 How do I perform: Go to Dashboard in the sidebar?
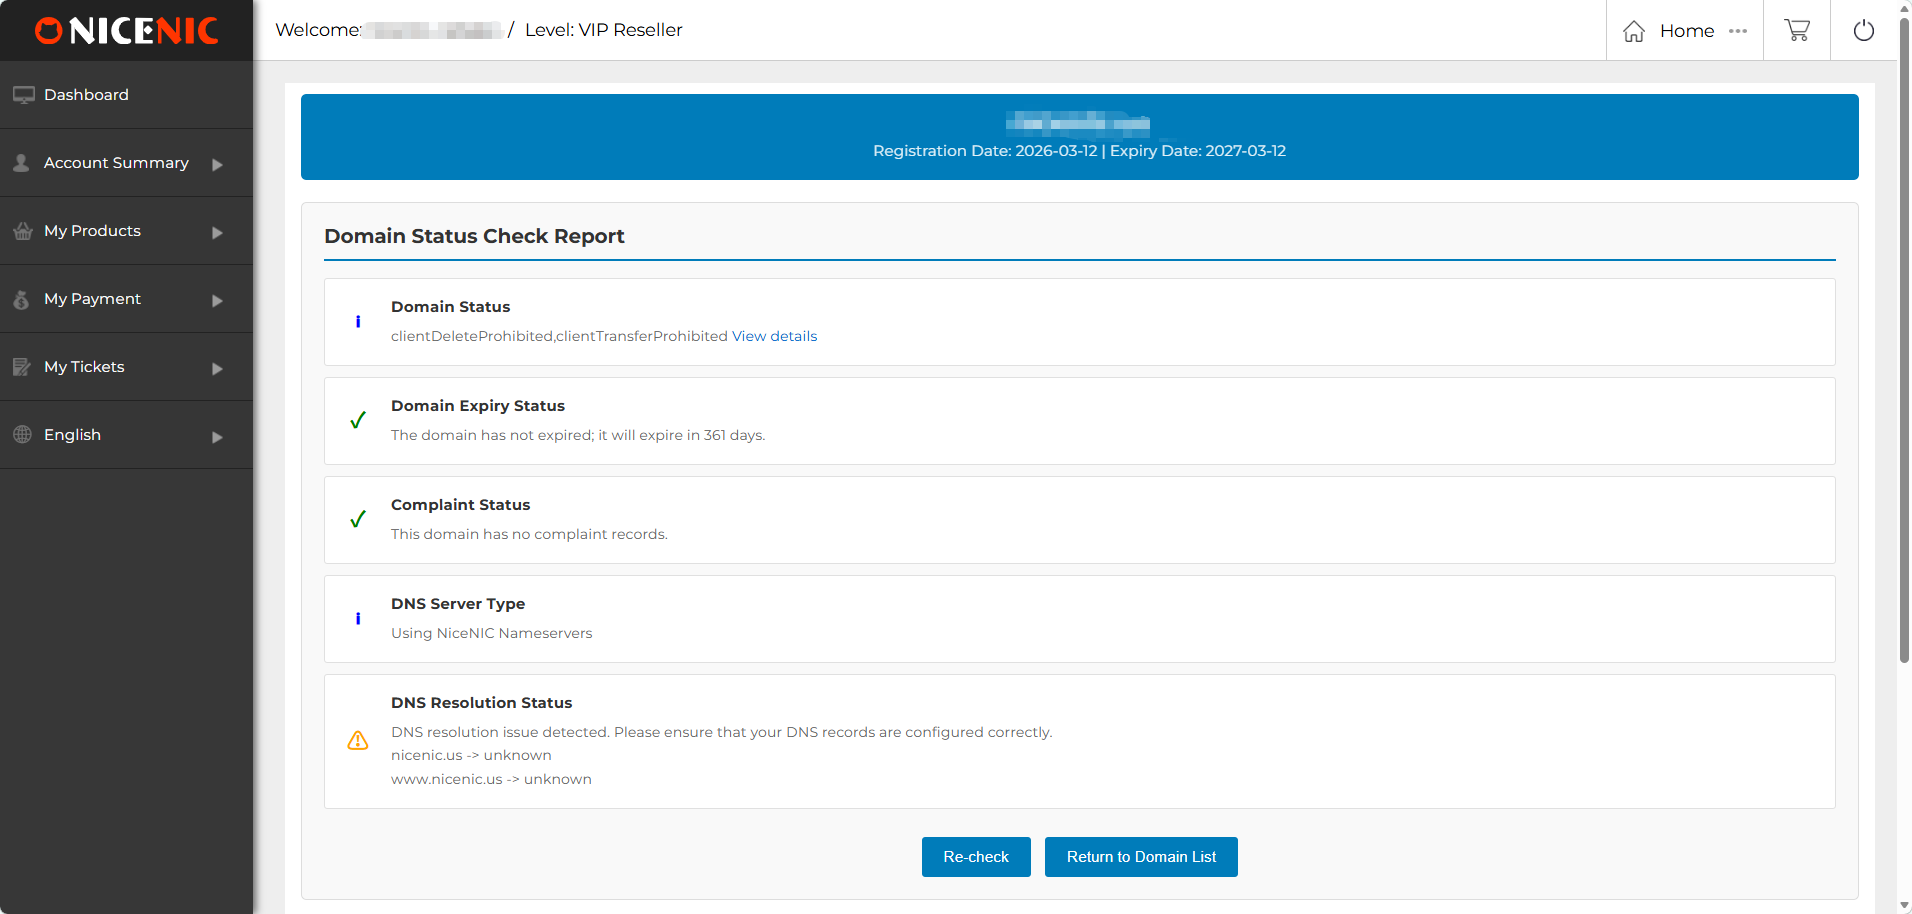pyautogui.click(x=86, y=95)
